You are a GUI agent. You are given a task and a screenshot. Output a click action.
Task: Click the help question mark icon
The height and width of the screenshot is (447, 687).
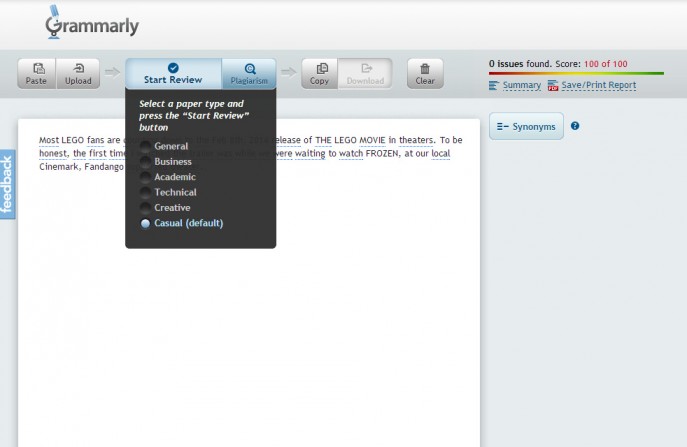coord(575,126)
